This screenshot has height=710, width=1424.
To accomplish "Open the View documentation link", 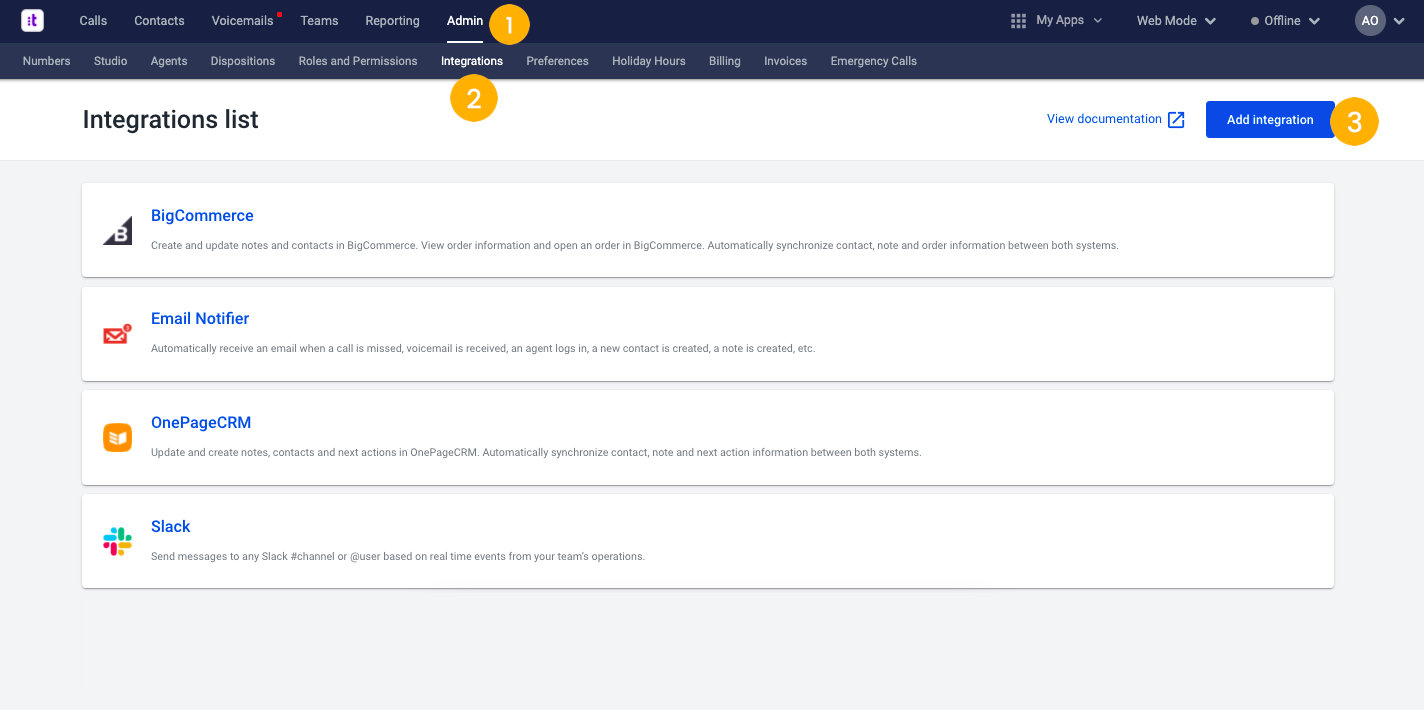I will click(x=1104, y=119).
